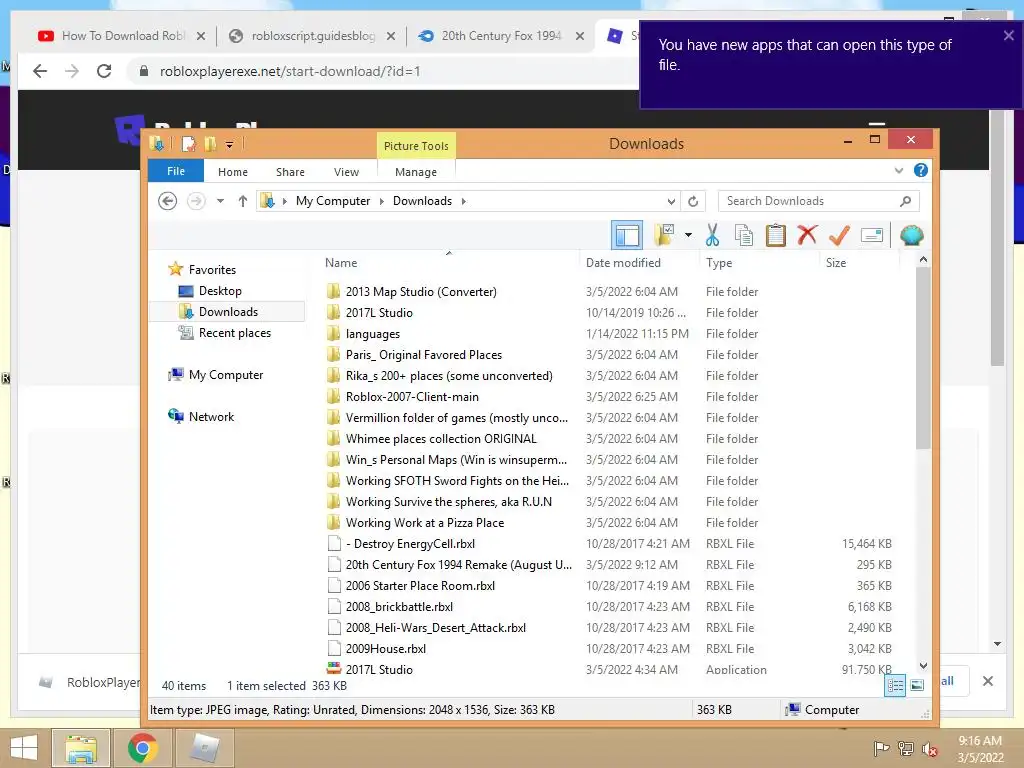Screen dimensions: 1024x768
Task: Click the orange checkmark Properties icon
Action: tap(839, 235)
